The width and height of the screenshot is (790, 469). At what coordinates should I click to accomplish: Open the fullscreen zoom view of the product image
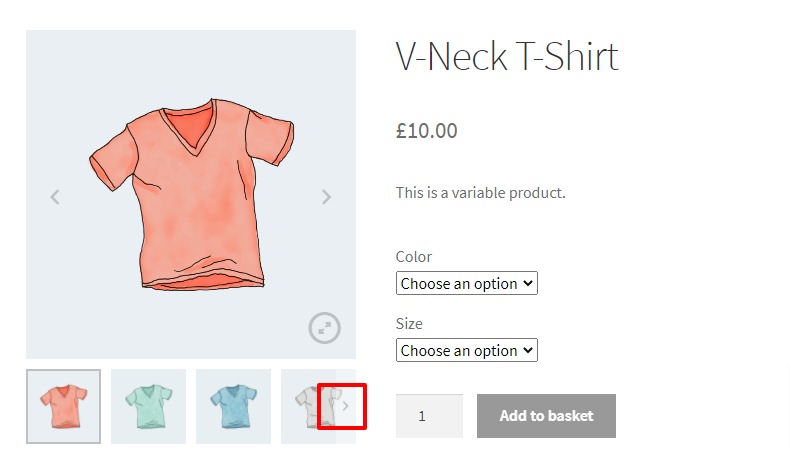point(324,328)
